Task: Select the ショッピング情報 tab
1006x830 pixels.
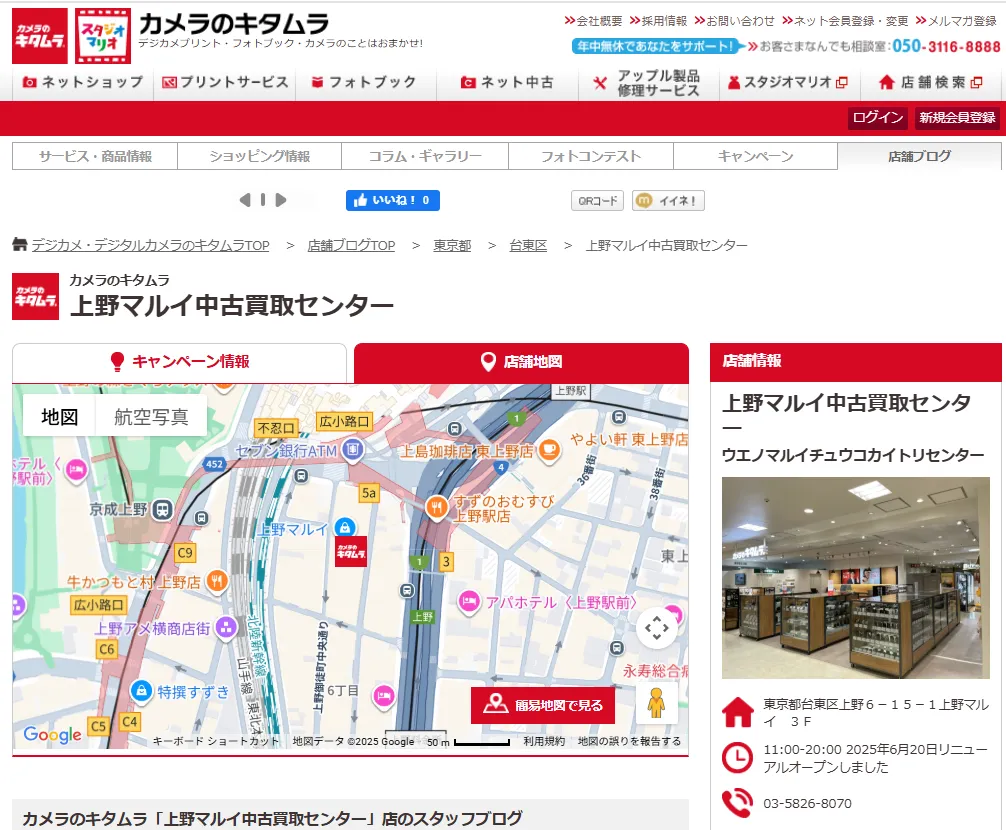Action: coord(260,156)
